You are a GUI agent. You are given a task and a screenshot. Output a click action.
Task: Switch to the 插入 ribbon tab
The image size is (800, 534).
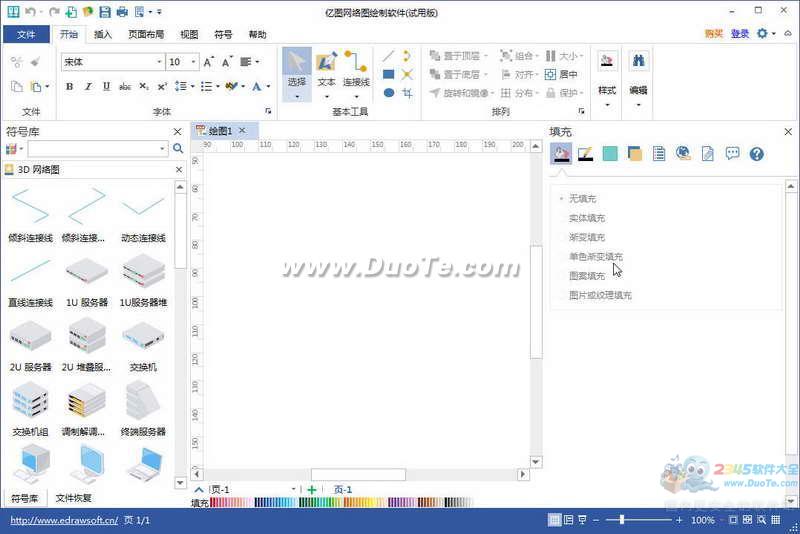coord(103,34)
